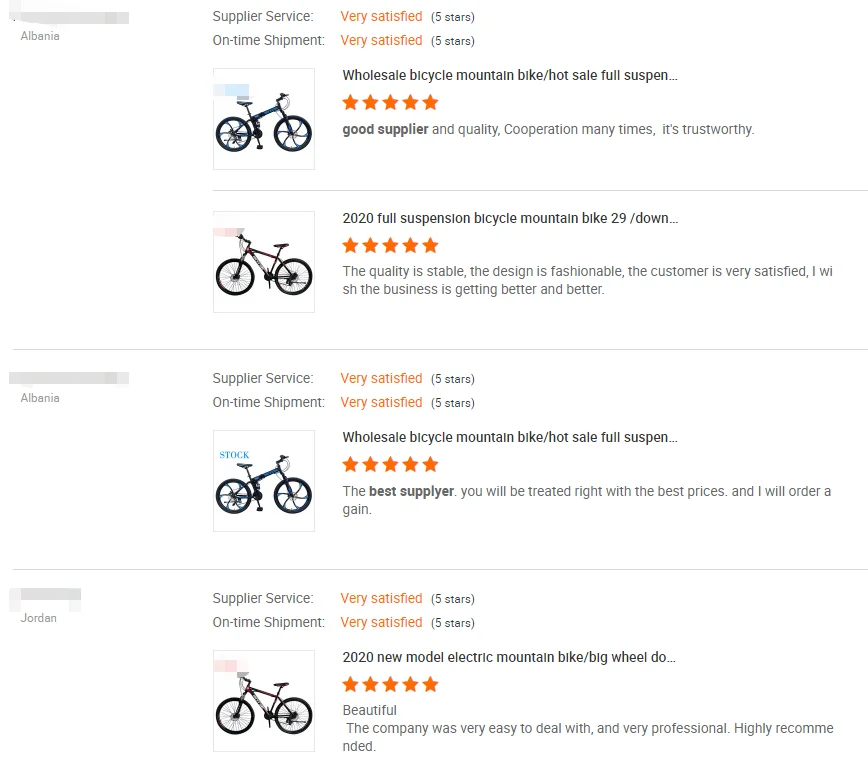868x766 pixels.
Task: Click the stars above the "Beautiful" review
Action: tap(390, 684)
